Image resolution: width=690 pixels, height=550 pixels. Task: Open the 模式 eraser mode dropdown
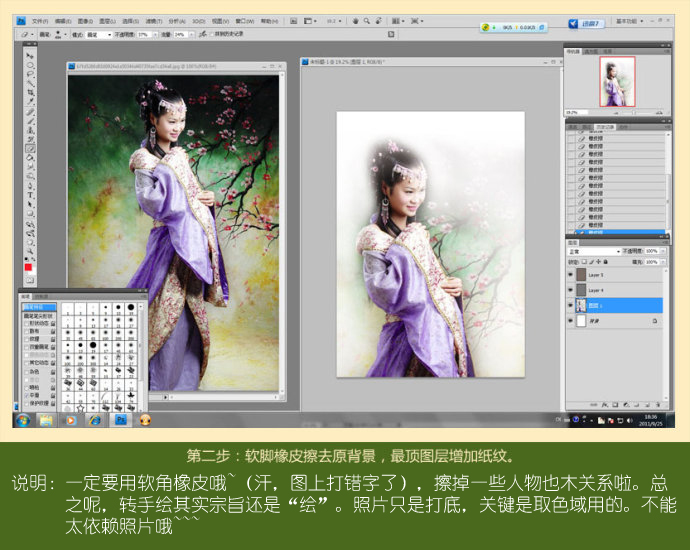click(99, 34)
